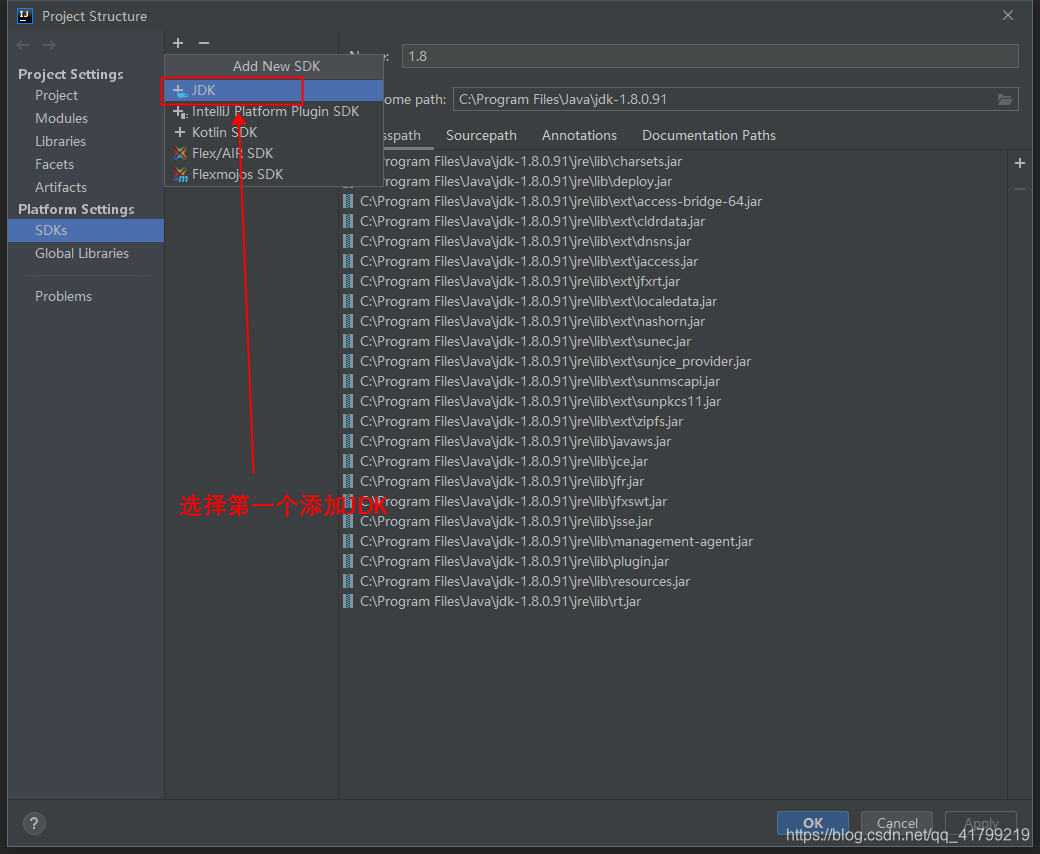
Task: Select the sunpkcs11.jar entry
Action: point(673,401)
